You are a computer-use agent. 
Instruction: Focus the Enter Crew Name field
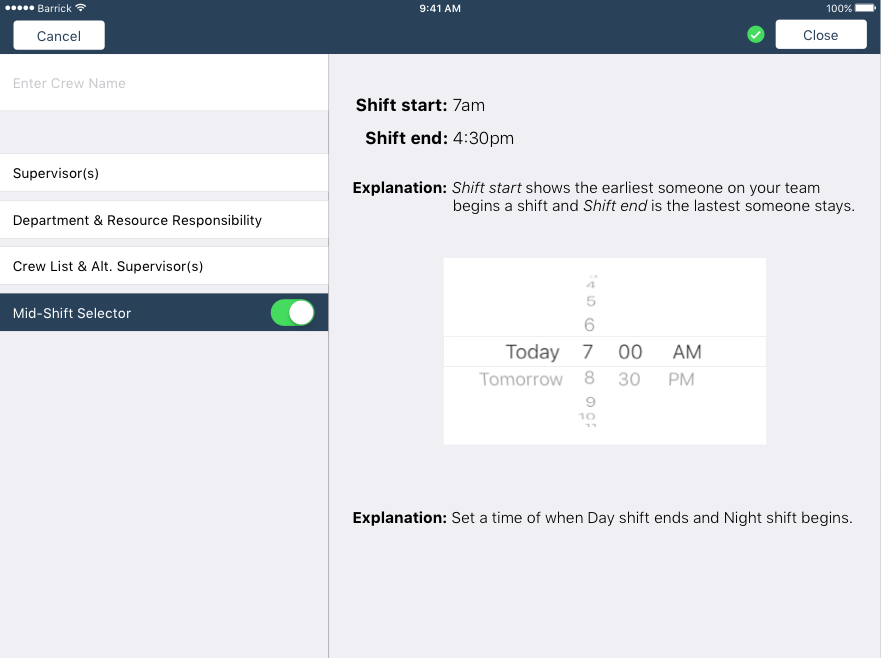164,83
